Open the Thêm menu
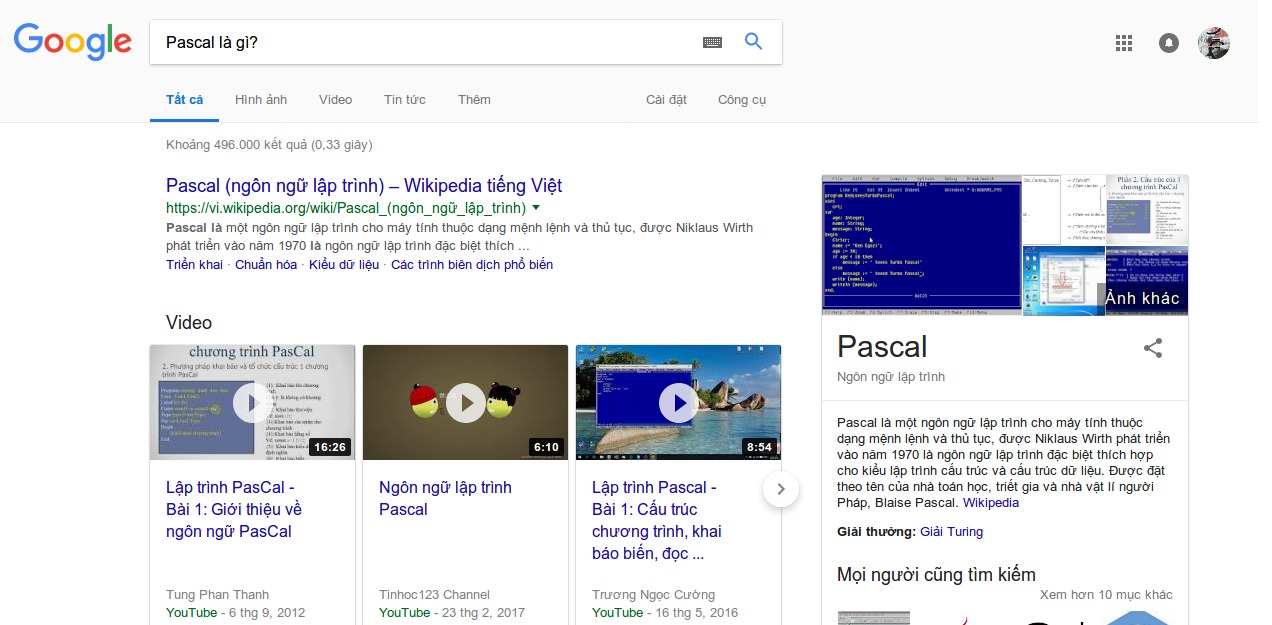 (x=474, y=100)
